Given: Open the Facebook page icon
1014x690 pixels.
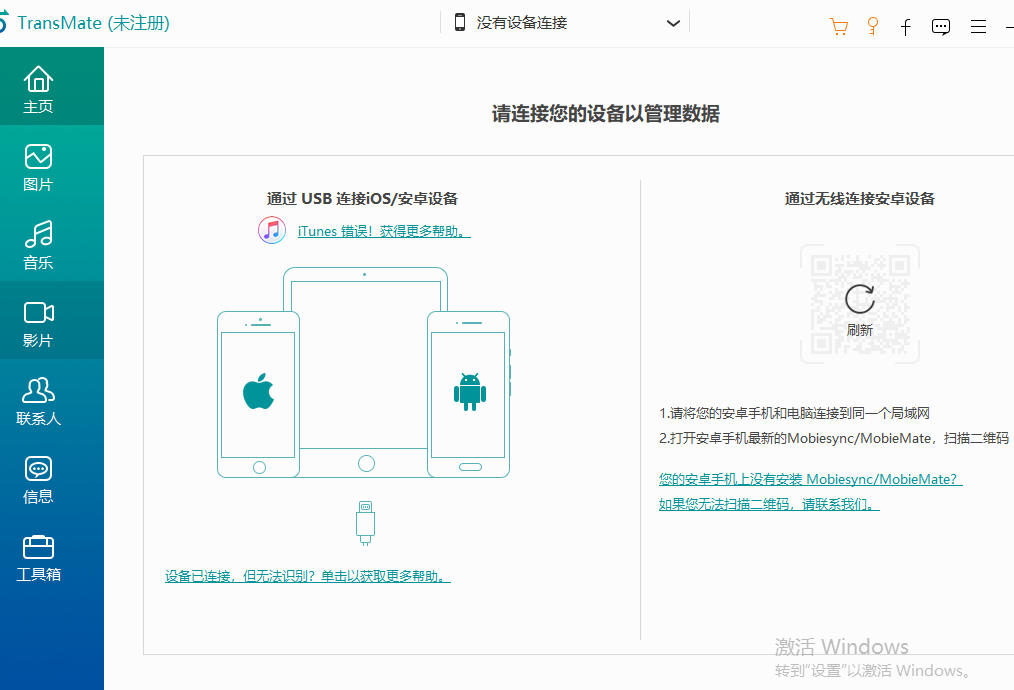Looking at the screenshot, I should pyautogui.click(x=906, y=27).
